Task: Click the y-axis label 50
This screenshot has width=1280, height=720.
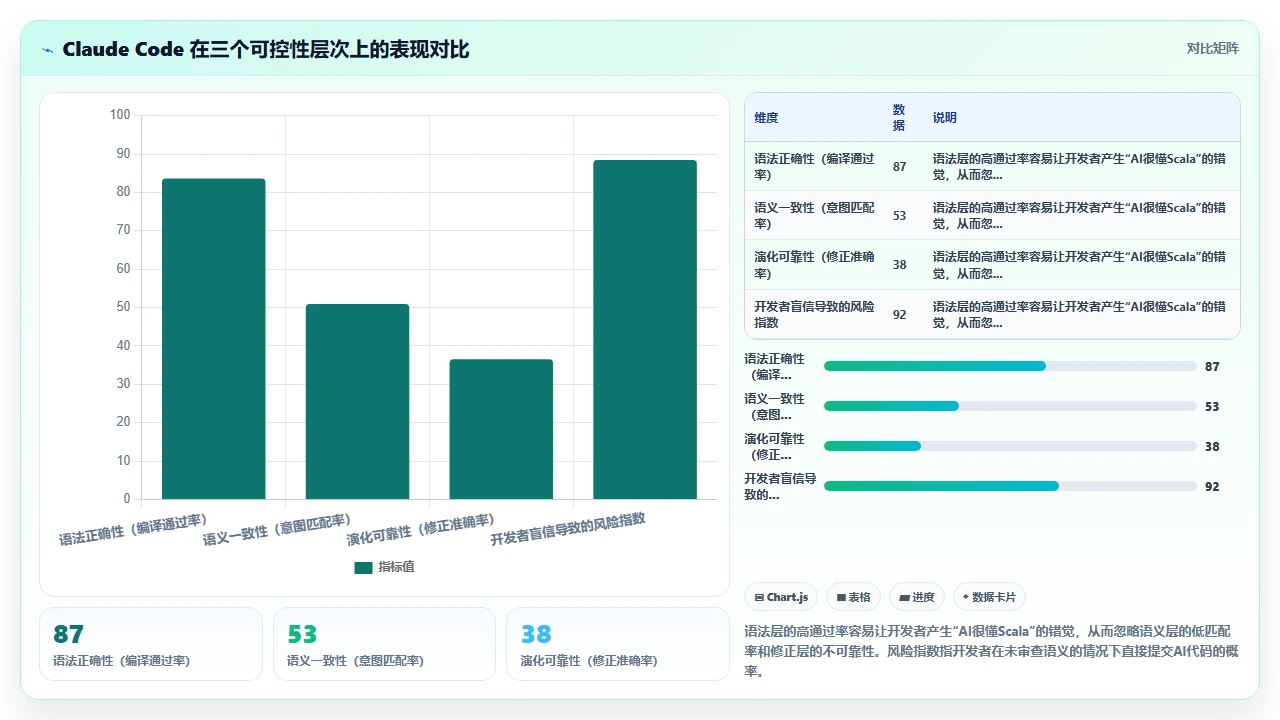Action: tap(123, 307)
